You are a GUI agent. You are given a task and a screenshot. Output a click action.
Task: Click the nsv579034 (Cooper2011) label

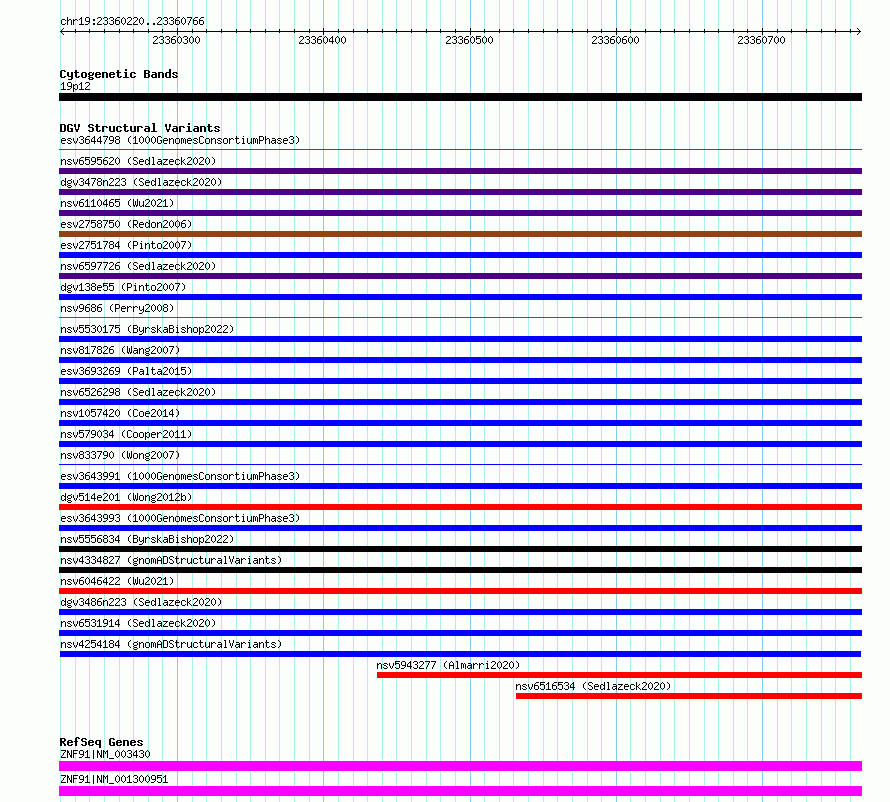pos(126,434)
